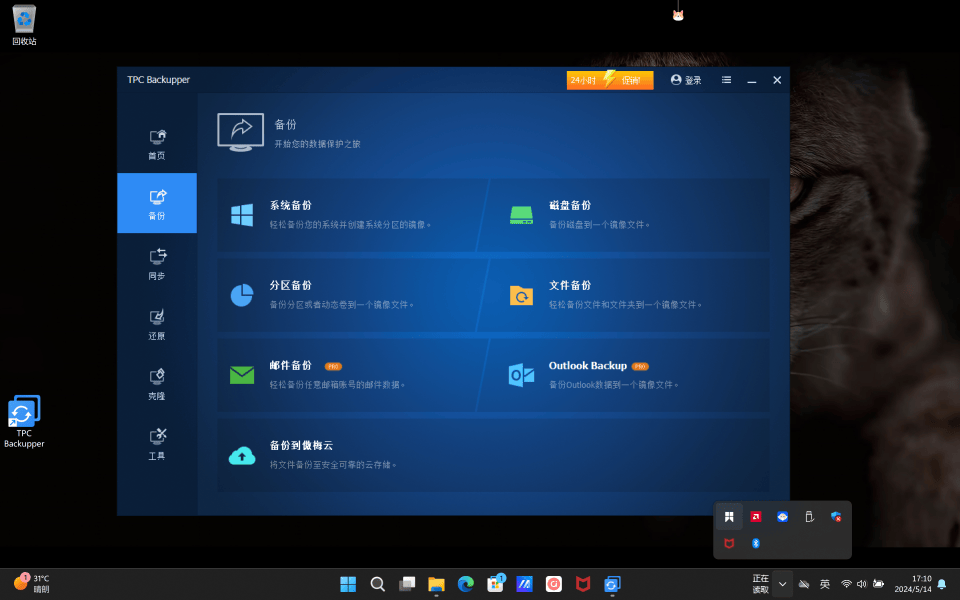This screenshot has width=960, height=600.
Task: Open the weather widget showing 31°C
Action: [x=32, y=583]
